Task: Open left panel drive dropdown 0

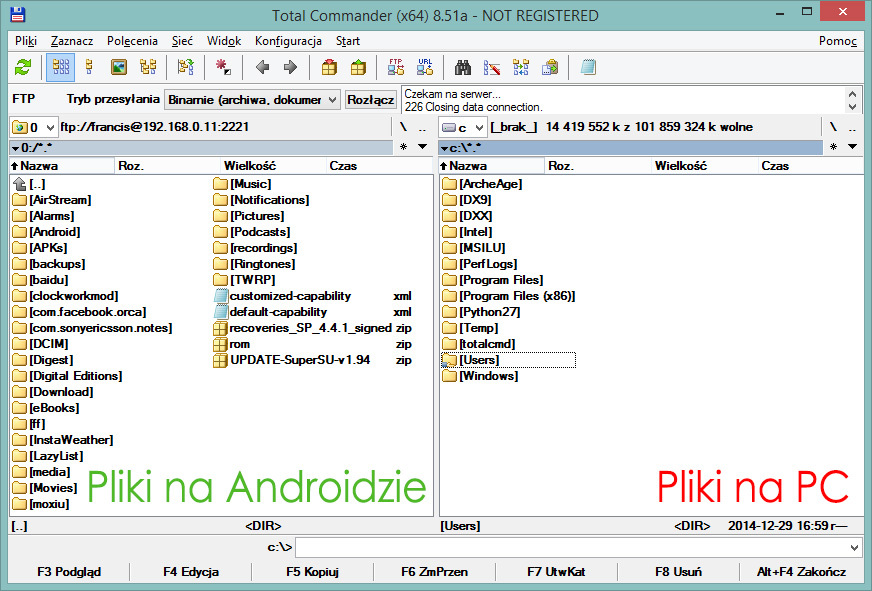Action: click(33, 127)
